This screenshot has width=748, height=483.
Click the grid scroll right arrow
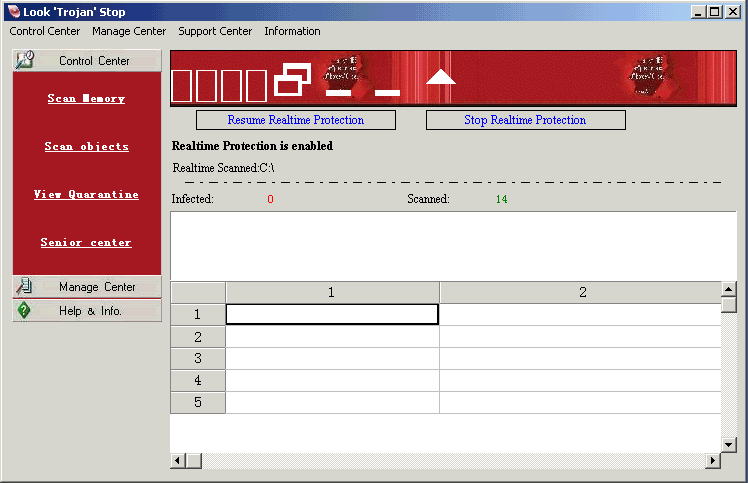click(713, 461)
